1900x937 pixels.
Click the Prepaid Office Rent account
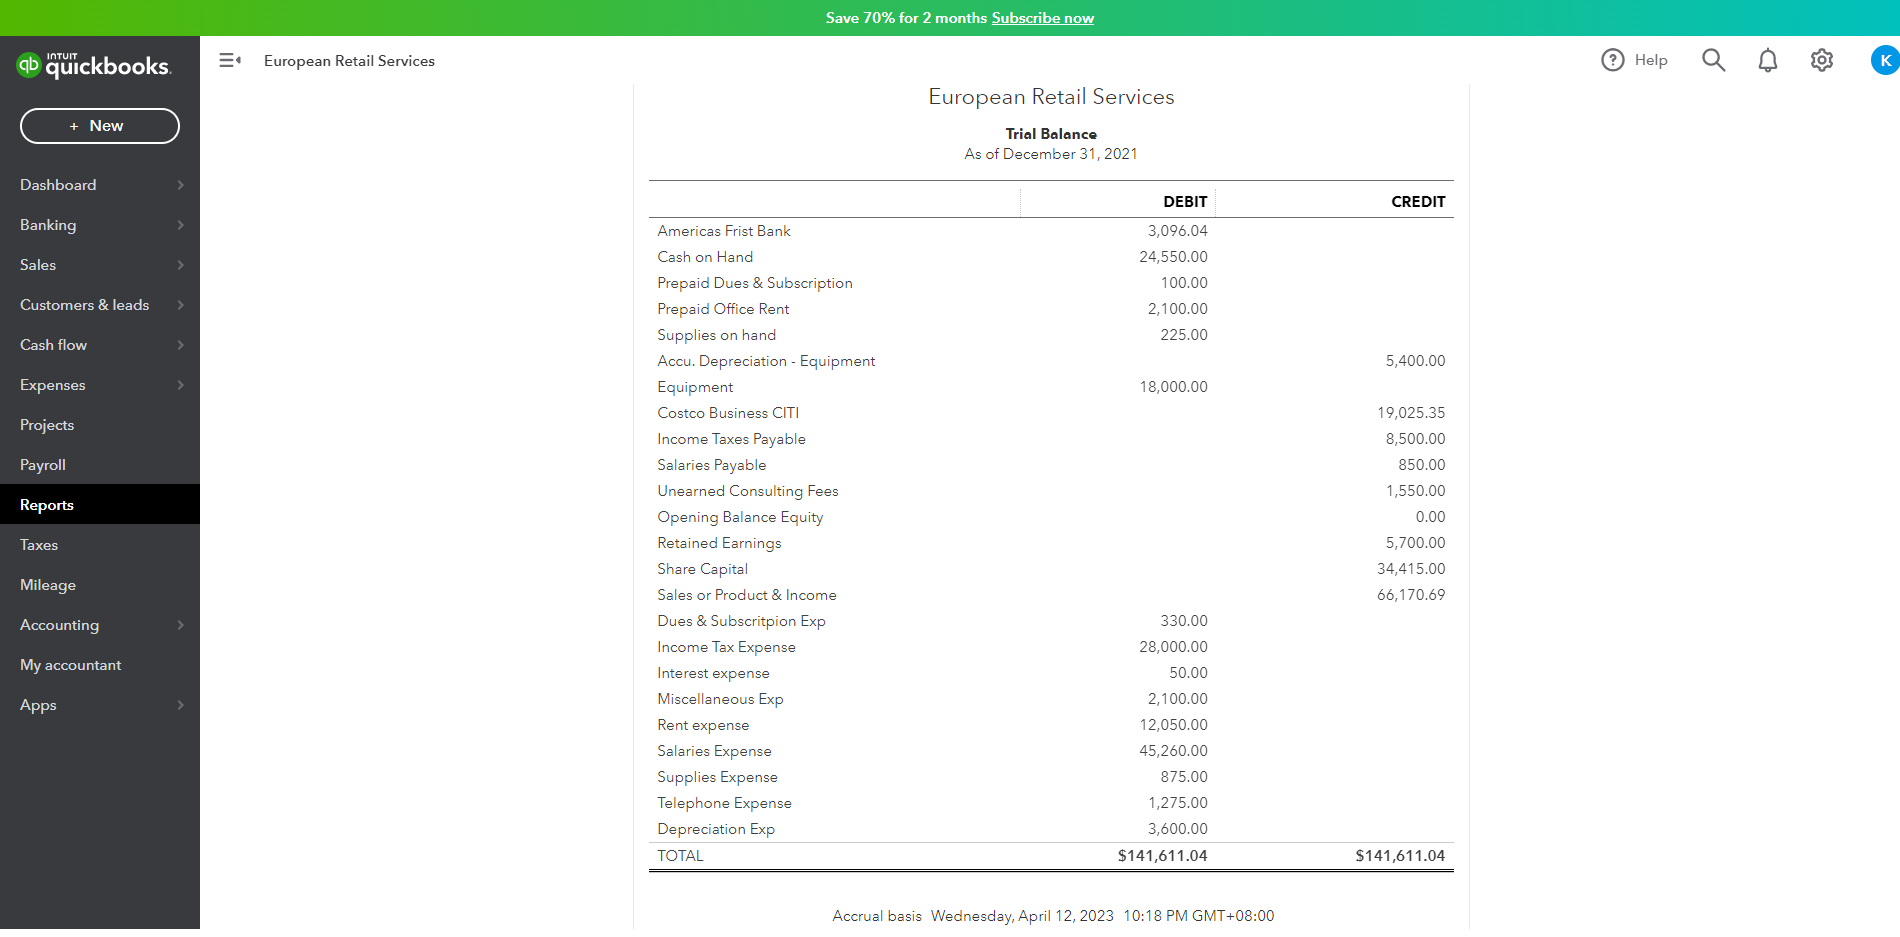tap(723, 309)
